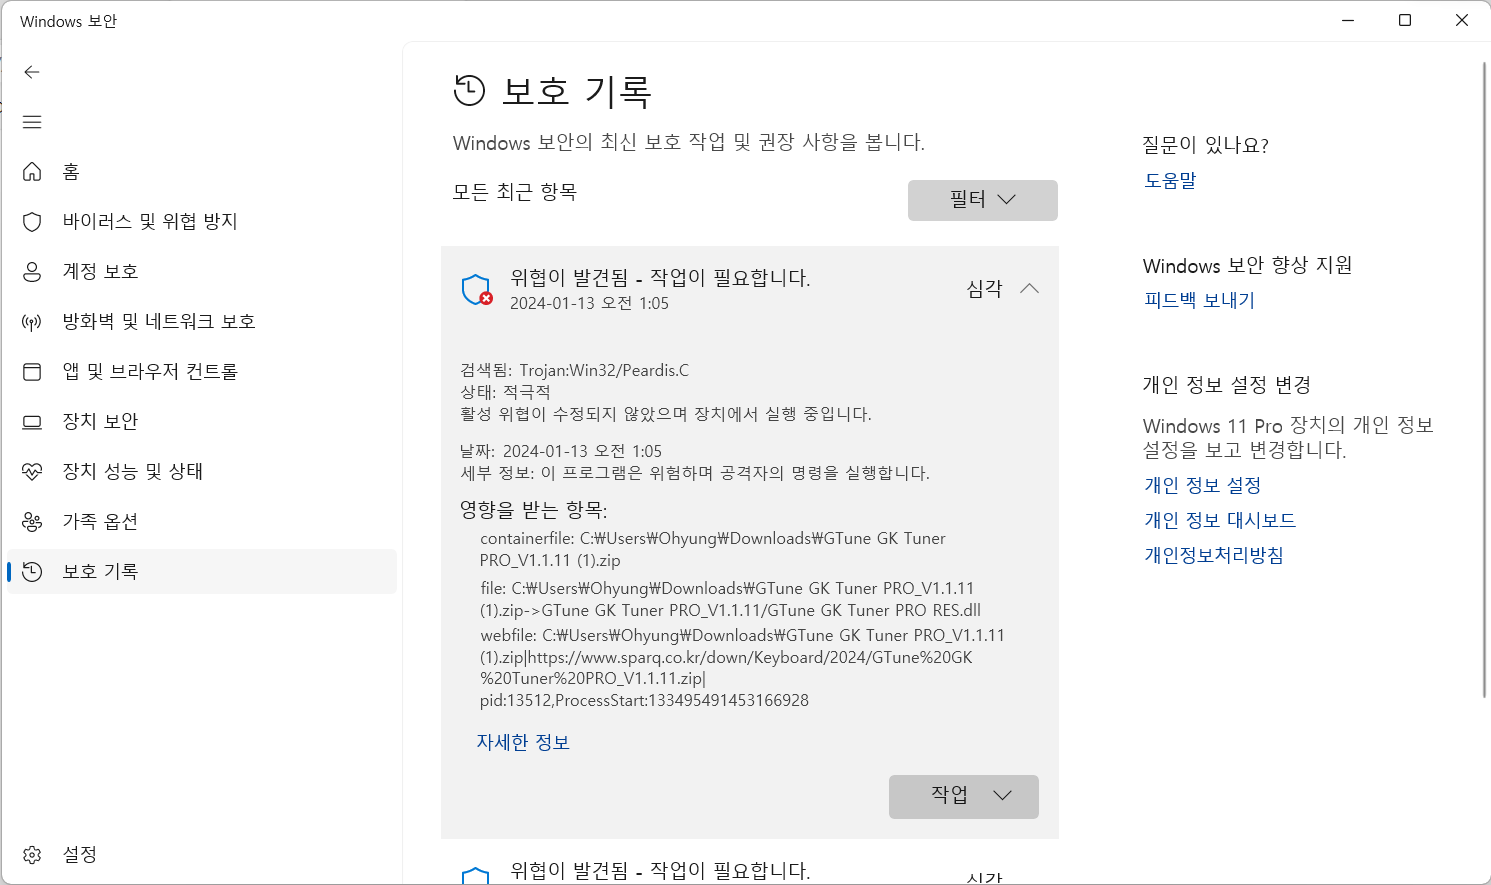
Task: Open the 홈 navigation item
Action: coord(202,172)
